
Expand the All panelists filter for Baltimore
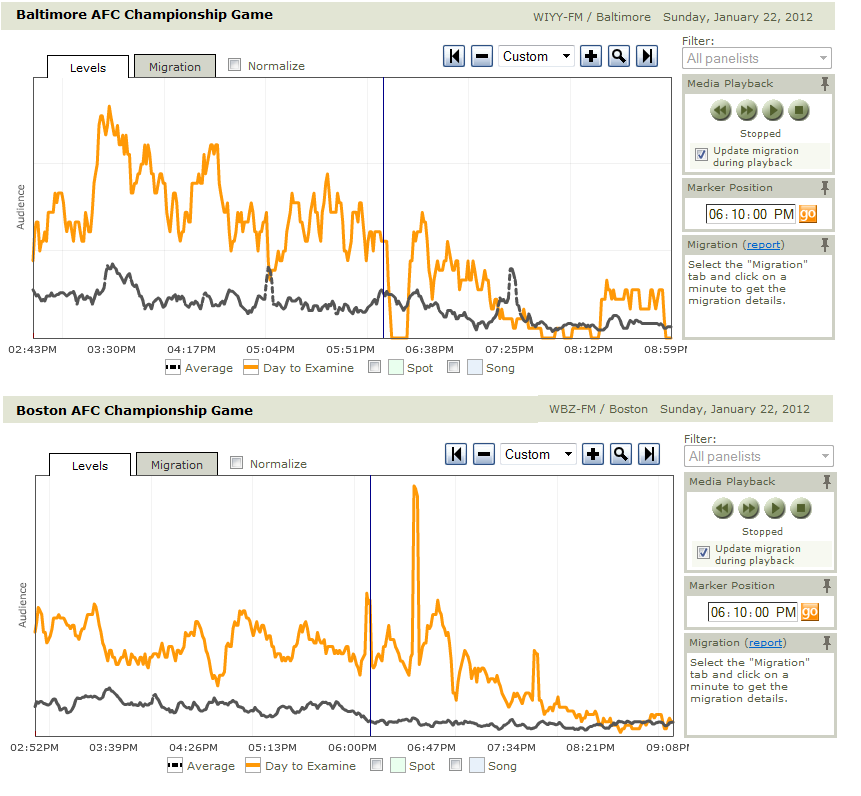pos(757,59)
